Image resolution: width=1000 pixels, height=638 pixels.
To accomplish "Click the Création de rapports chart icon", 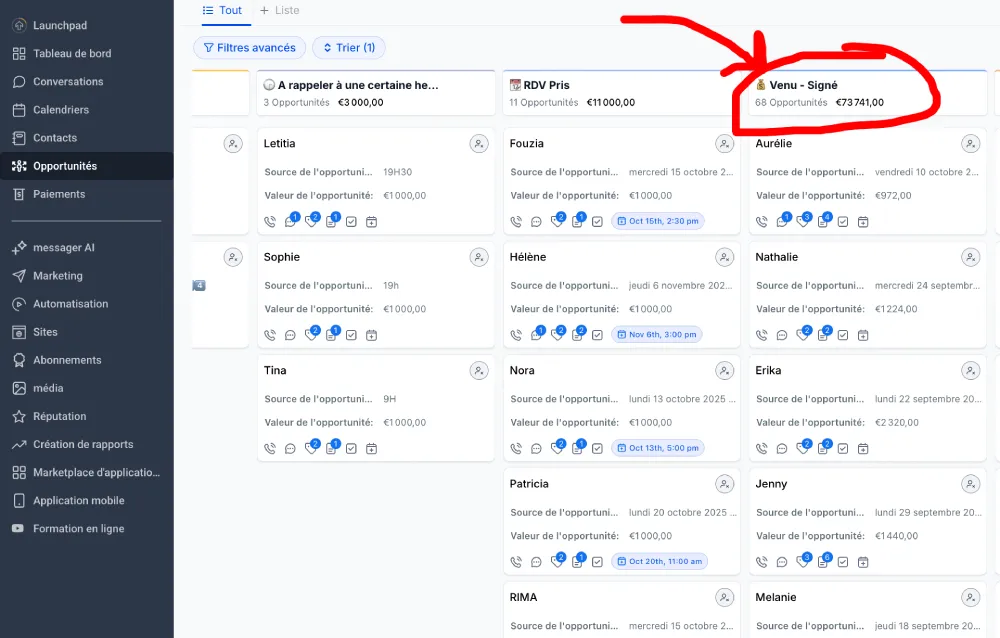I will (x=19, y=444).
